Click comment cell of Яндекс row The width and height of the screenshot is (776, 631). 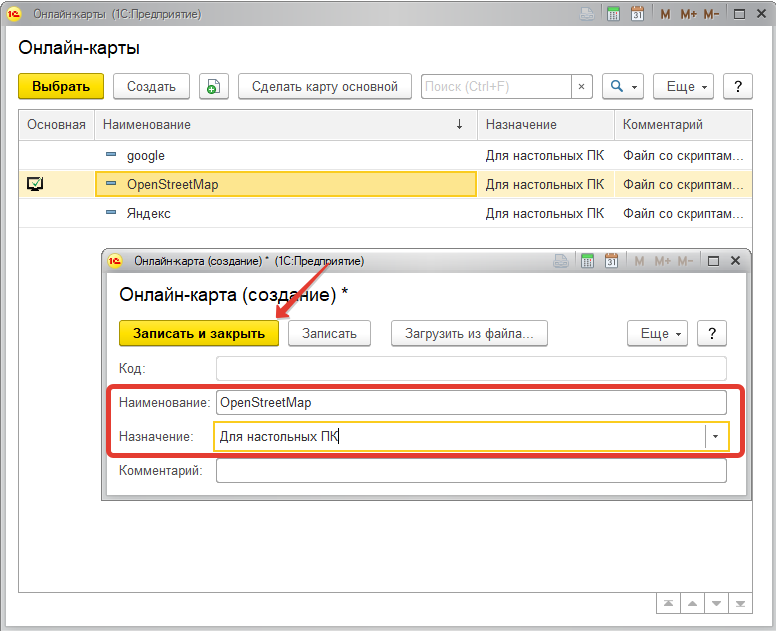tap(683, 213)
